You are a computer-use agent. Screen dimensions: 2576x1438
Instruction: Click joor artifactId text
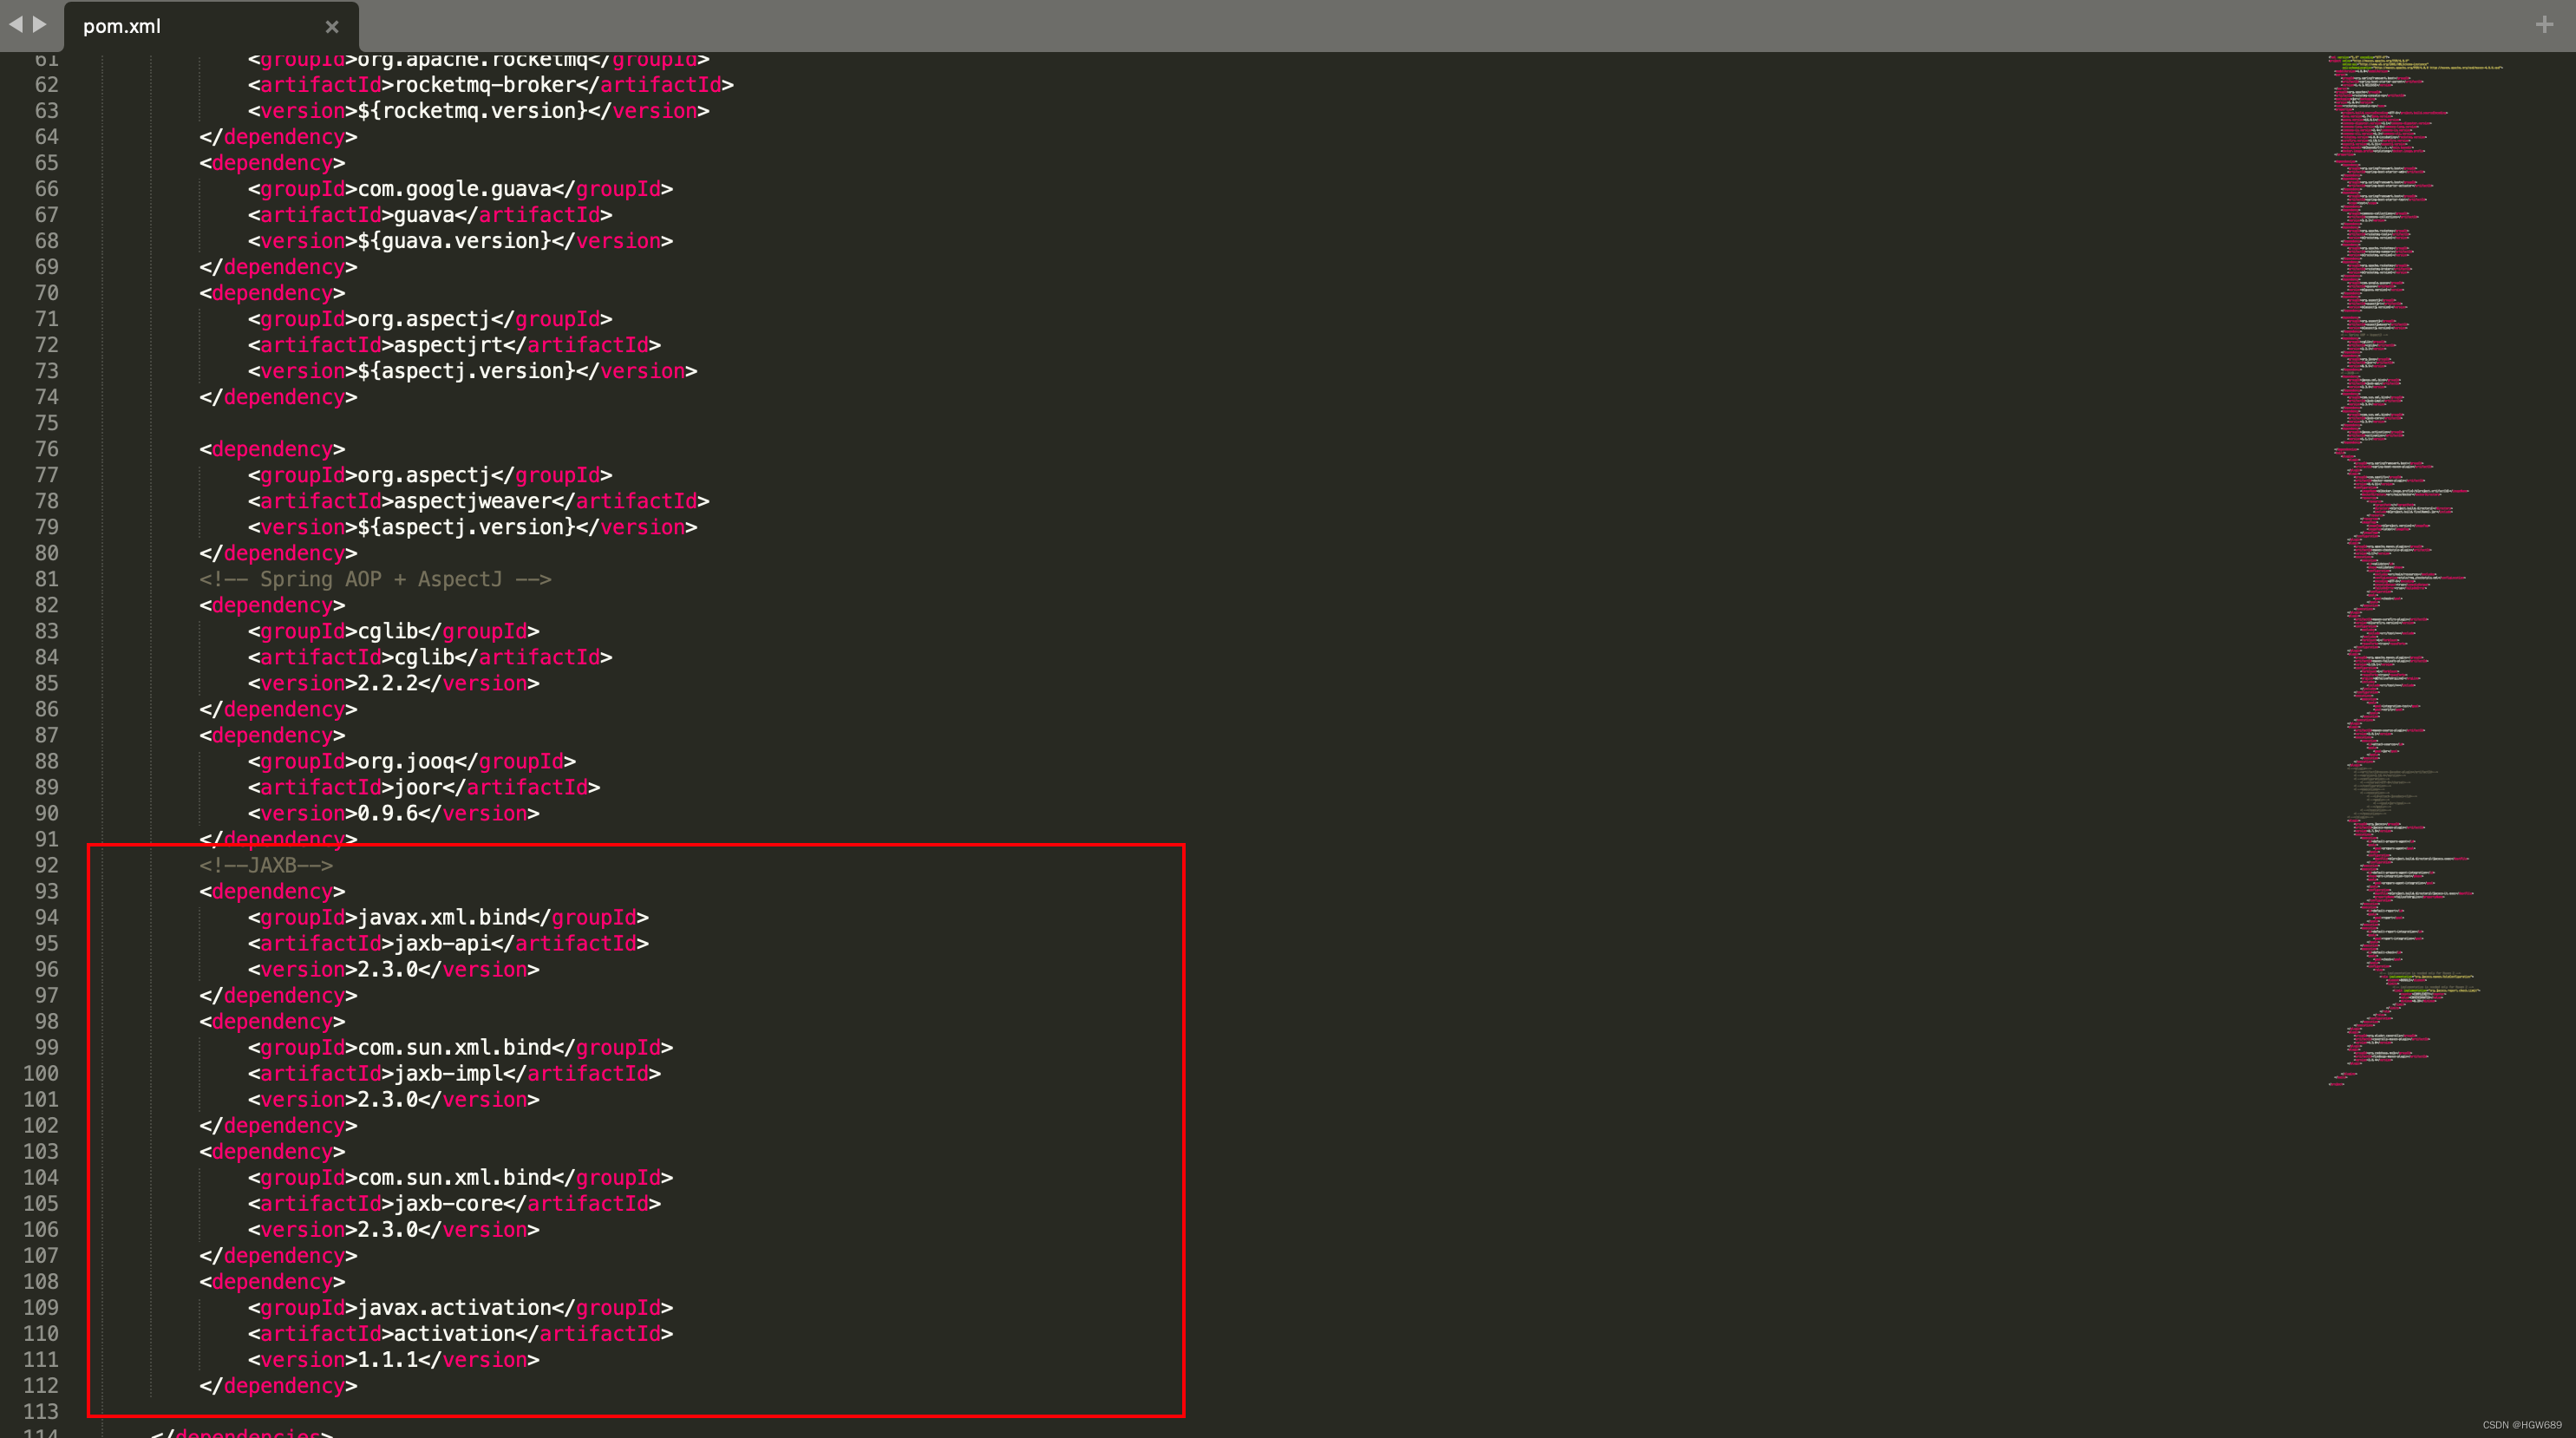pyautogui.click(x=418, y=787)
